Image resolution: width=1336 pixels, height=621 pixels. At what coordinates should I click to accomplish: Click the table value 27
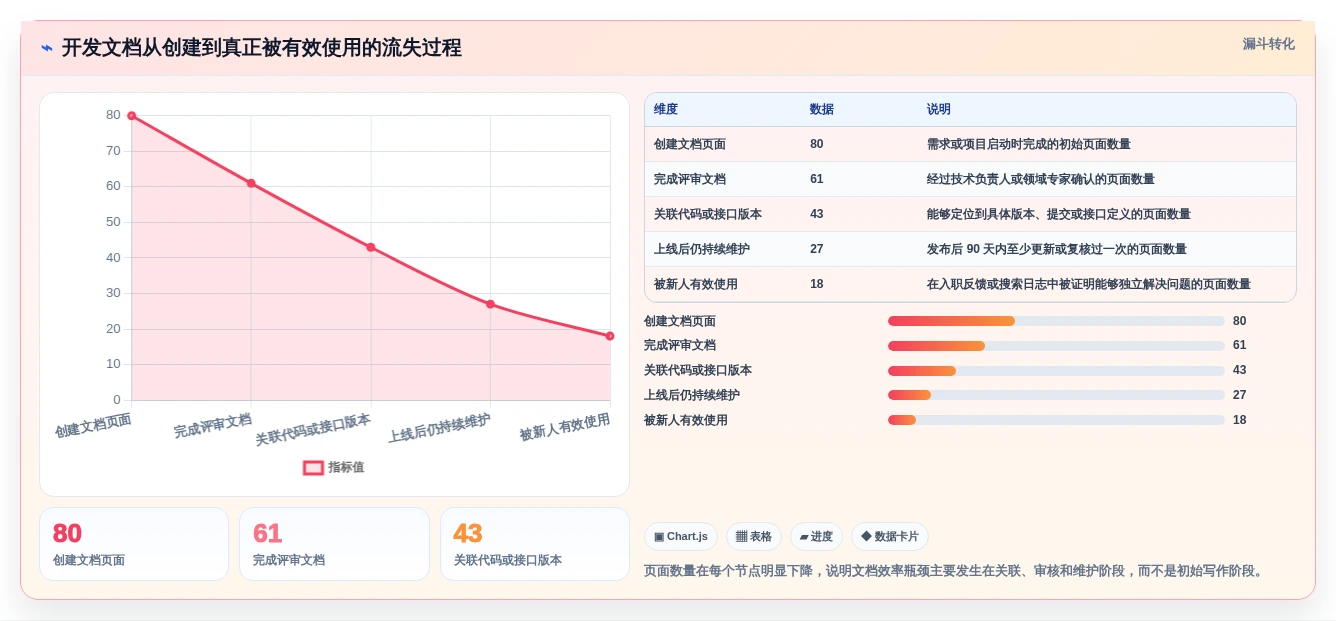(817, 249)
